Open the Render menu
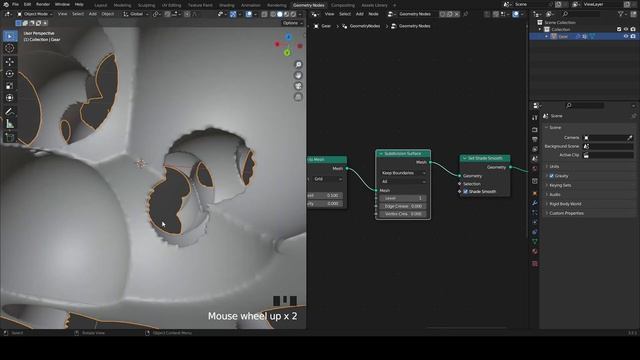The height and width of the screenshot is (360, 640). coord(43,4)
